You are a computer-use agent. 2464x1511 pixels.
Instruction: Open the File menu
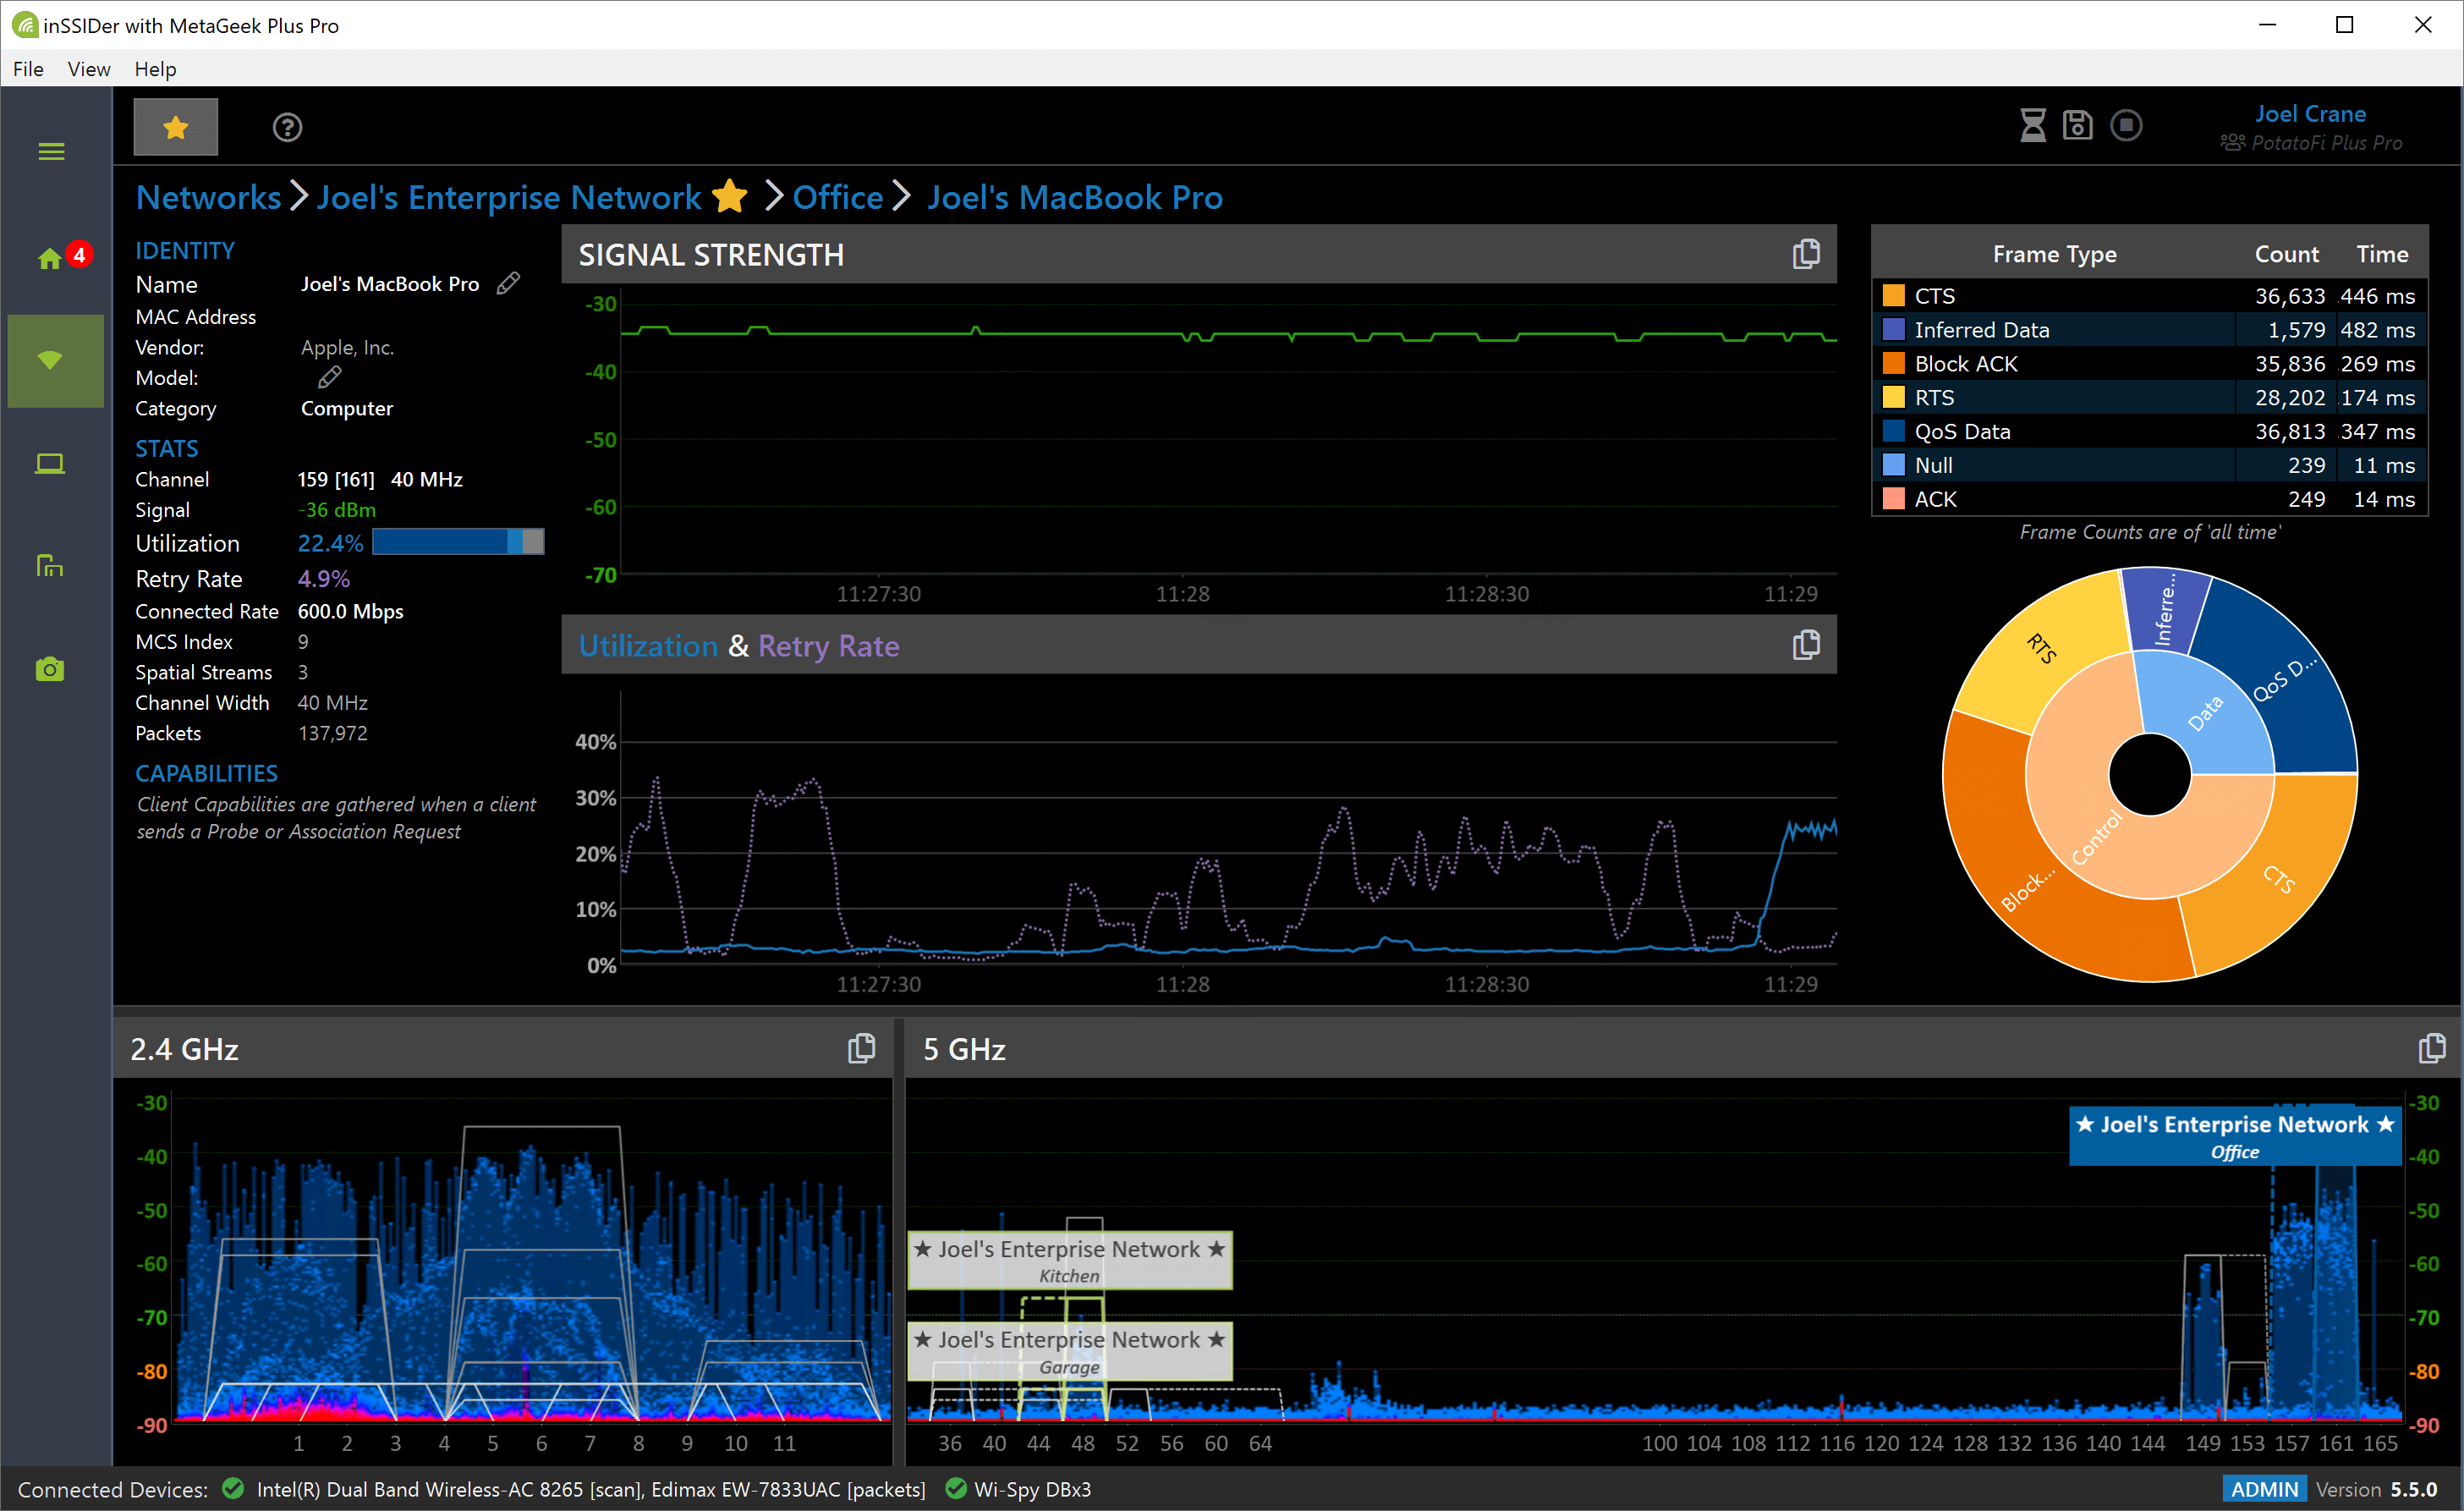click(28, 69)
